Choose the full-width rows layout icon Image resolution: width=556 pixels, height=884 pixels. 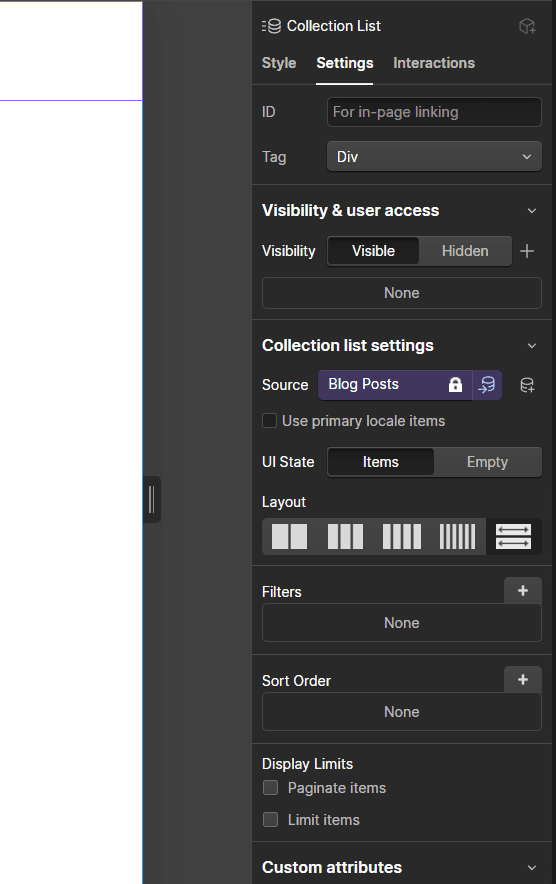pyautogui.click(x=513, y=536)
